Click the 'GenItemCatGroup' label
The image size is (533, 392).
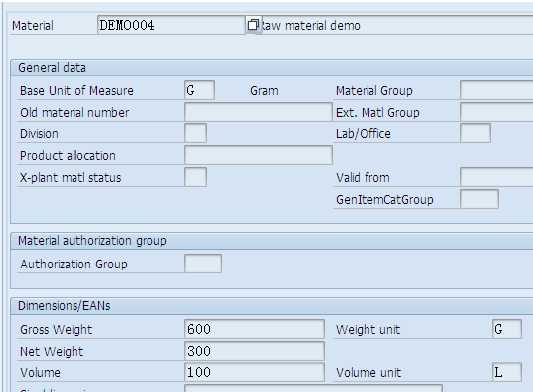pyautogui.click(x=385, y=199)
